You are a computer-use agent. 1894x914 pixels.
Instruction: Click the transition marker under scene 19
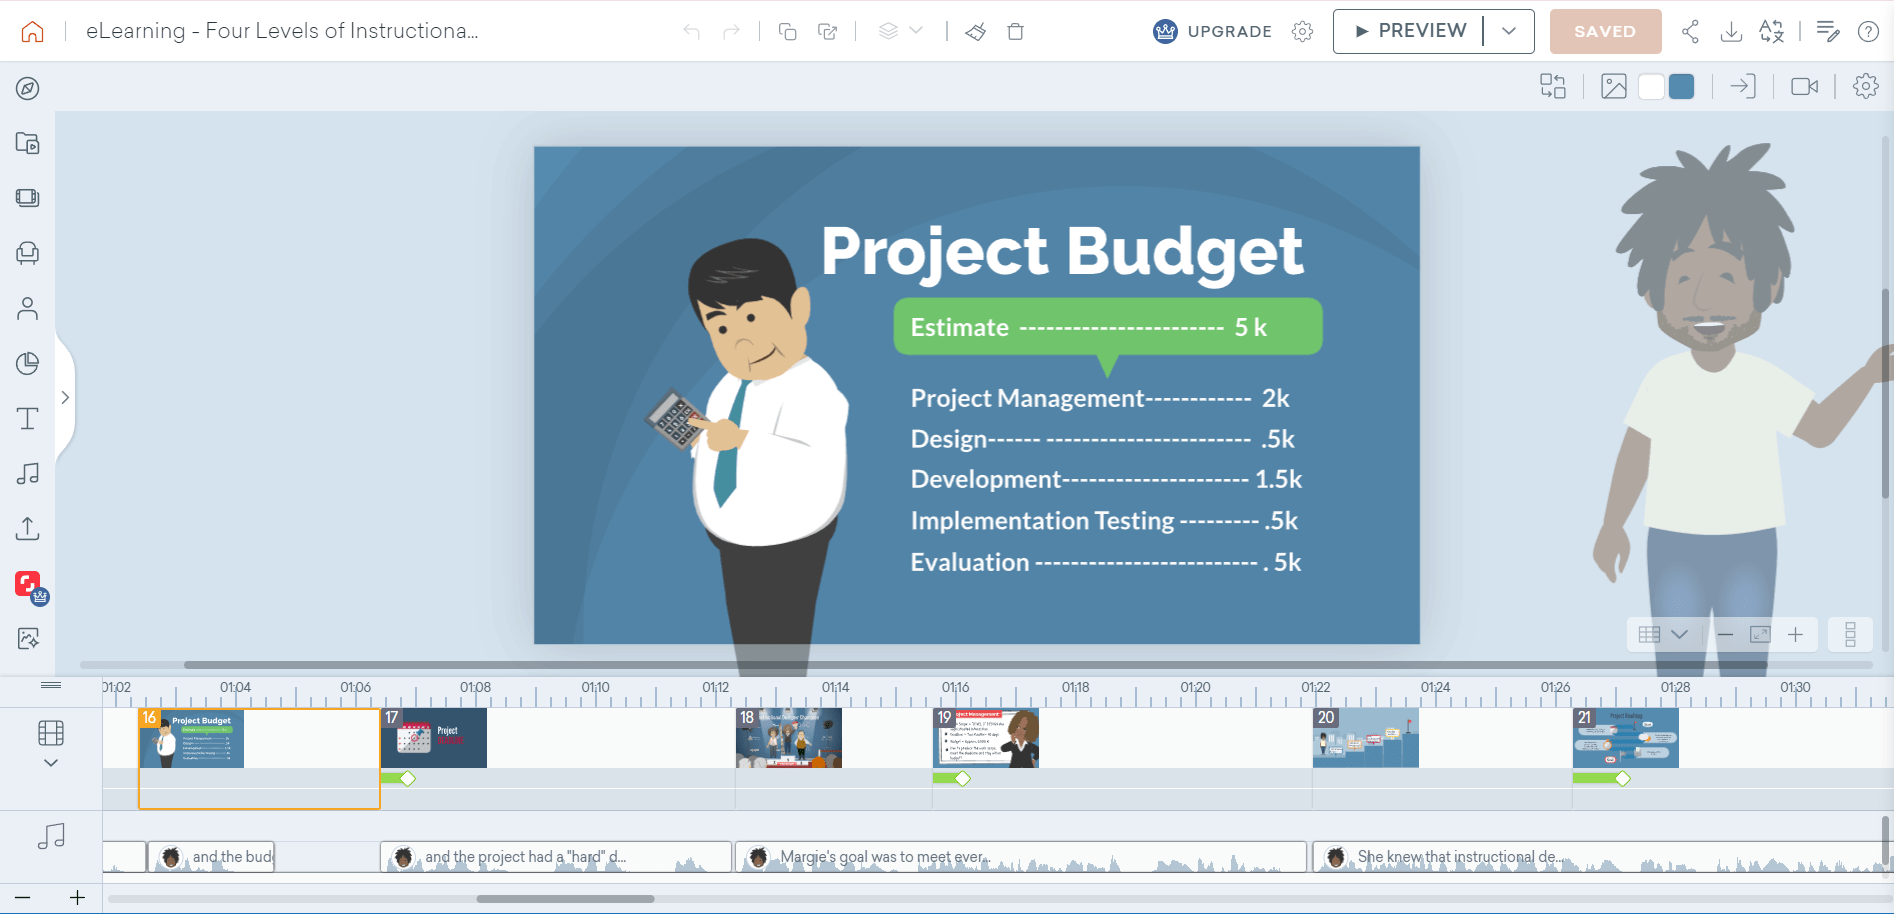click(x=962, y=778)
